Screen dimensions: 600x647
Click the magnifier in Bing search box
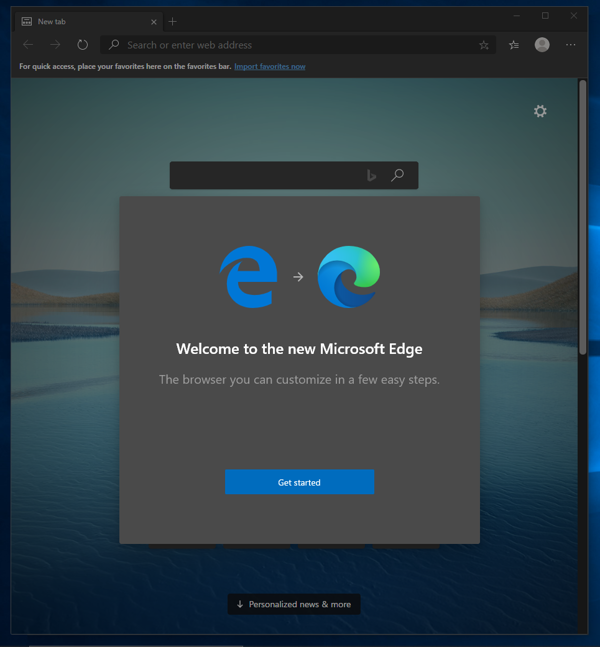click(x=397, y=175)
